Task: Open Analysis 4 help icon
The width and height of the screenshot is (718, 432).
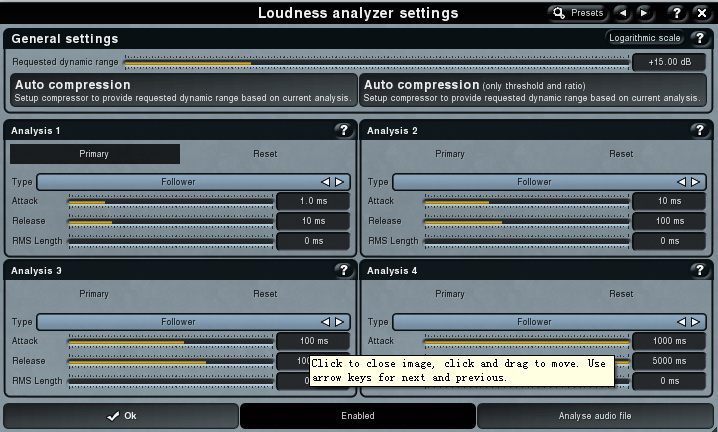Action: (x=699, y=270)
